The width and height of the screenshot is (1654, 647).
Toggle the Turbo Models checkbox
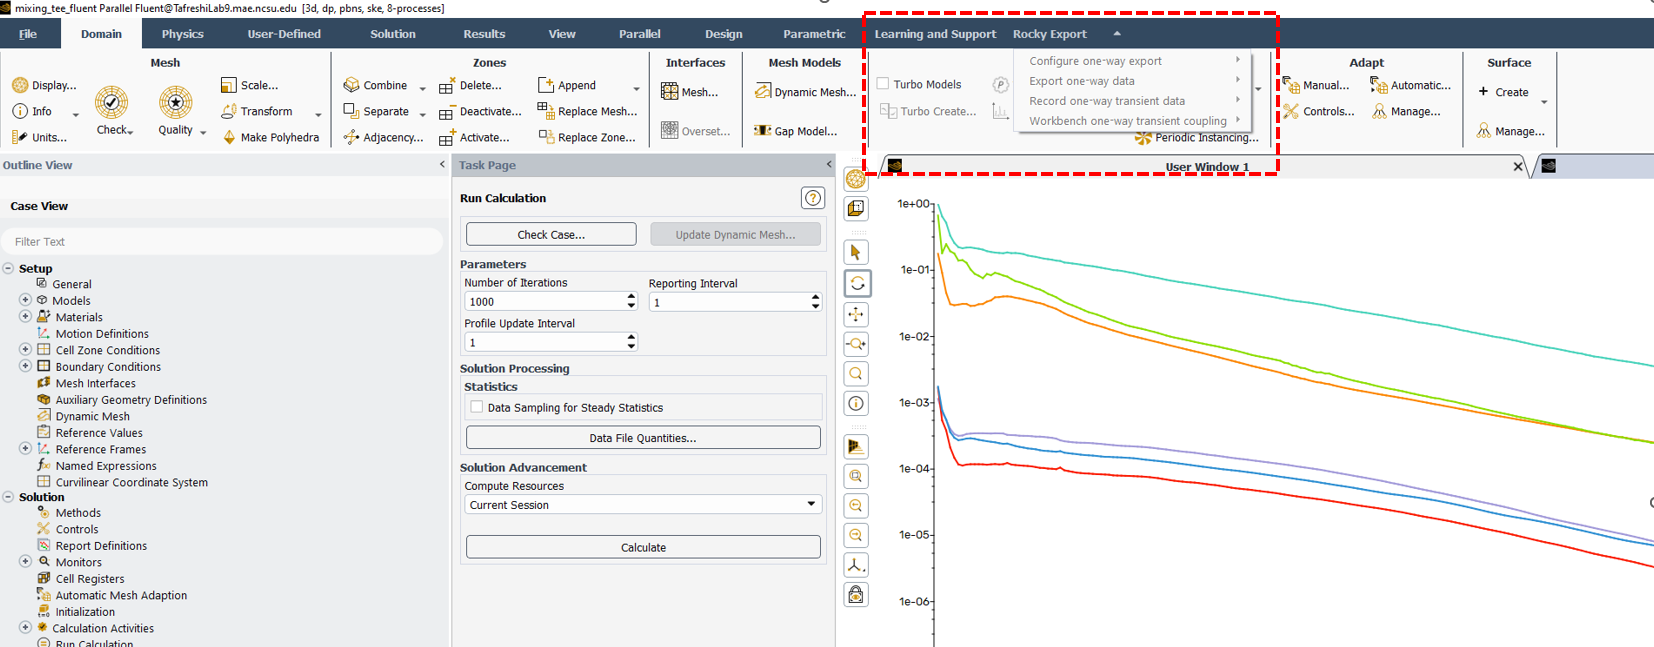click(883, 84)
